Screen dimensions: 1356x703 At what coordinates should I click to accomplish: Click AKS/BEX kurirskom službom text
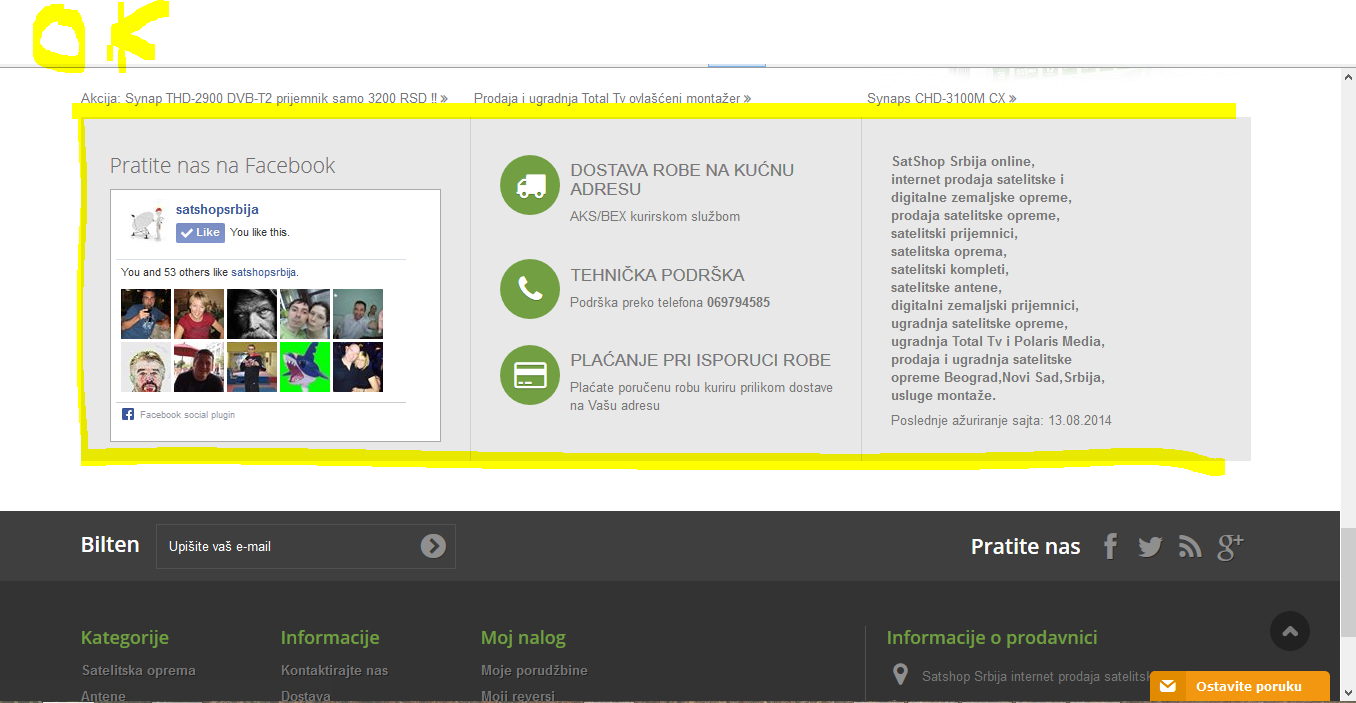[655, 216]
